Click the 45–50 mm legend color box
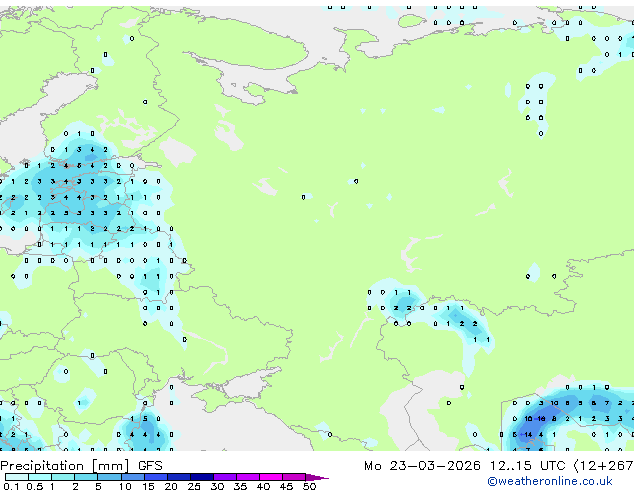The height and width of the screenshot is (490, 634). pyautogui.click(x=294, y=477)
